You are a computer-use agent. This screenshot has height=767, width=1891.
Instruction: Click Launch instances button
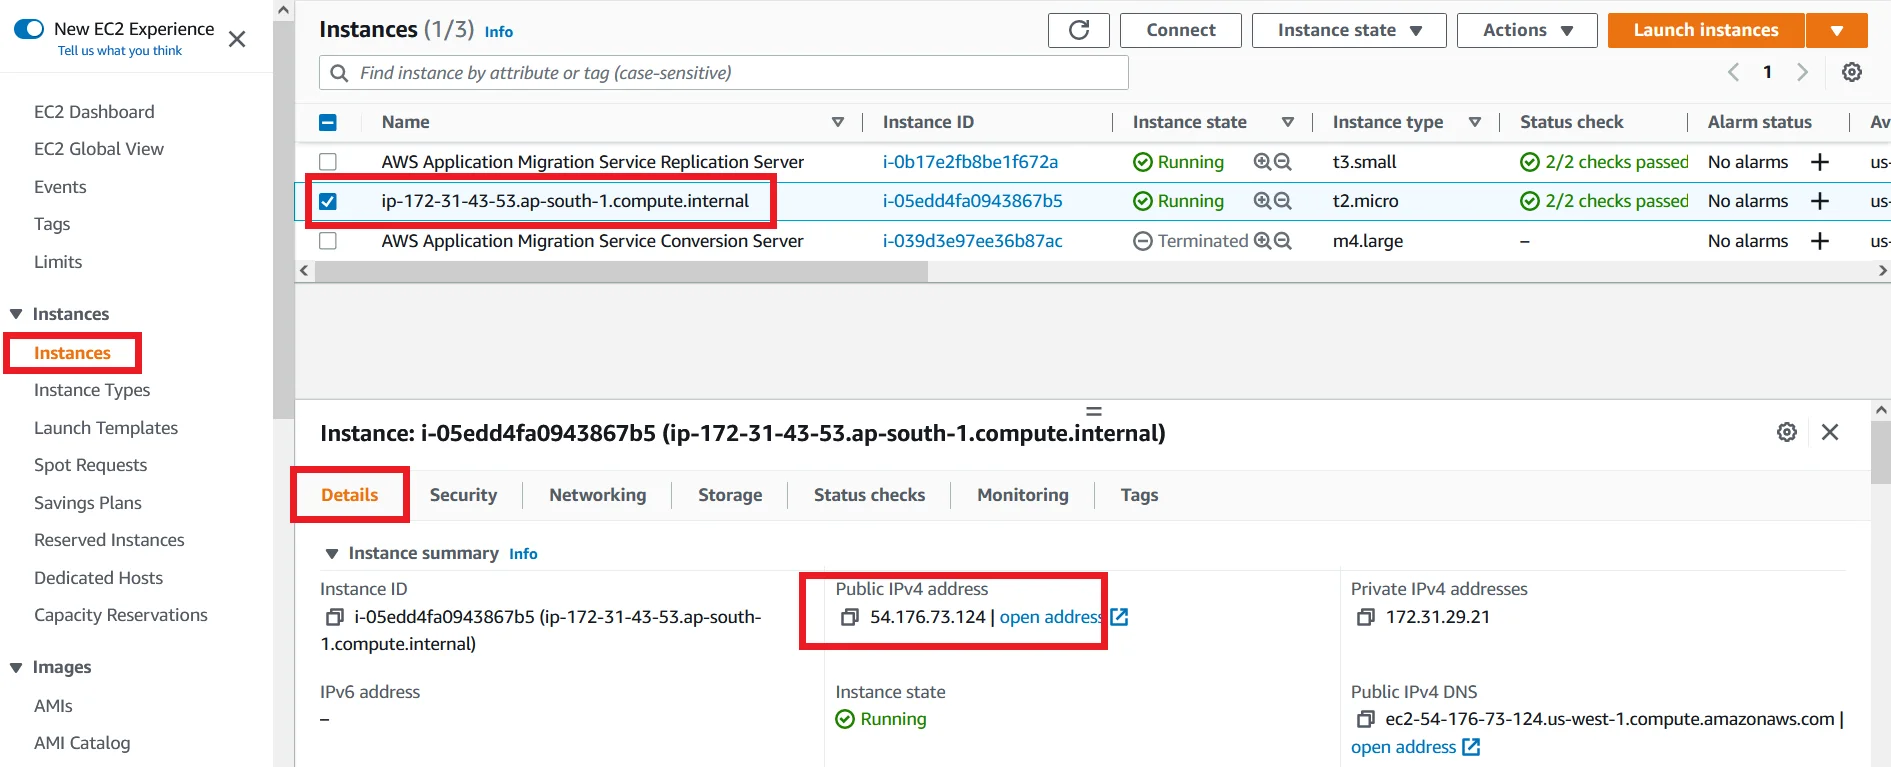pos(1706,30)
